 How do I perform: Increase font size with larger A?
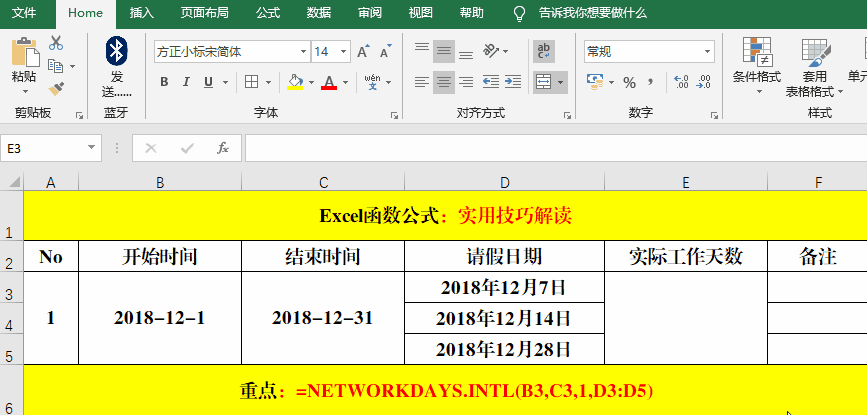(363, 51)
